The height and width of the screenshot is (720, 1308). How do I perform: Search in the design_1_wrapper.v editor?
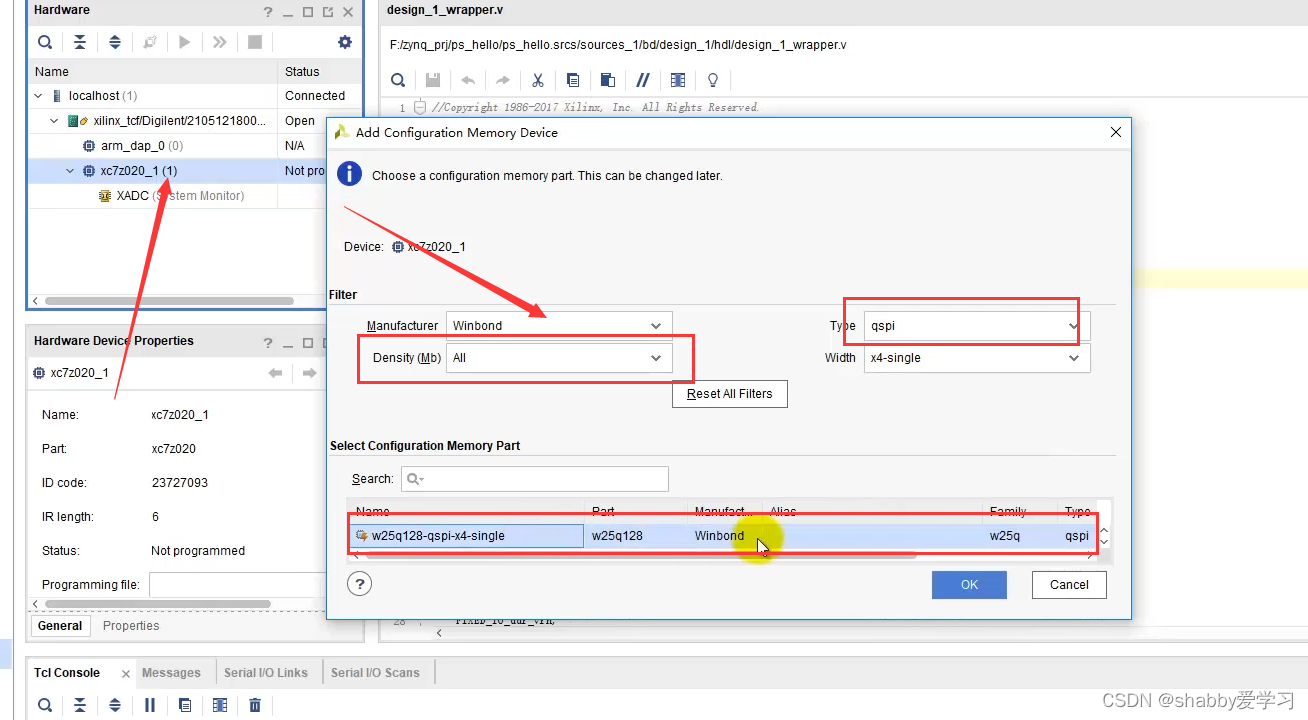pyautogui.click(x=398, y=80)
